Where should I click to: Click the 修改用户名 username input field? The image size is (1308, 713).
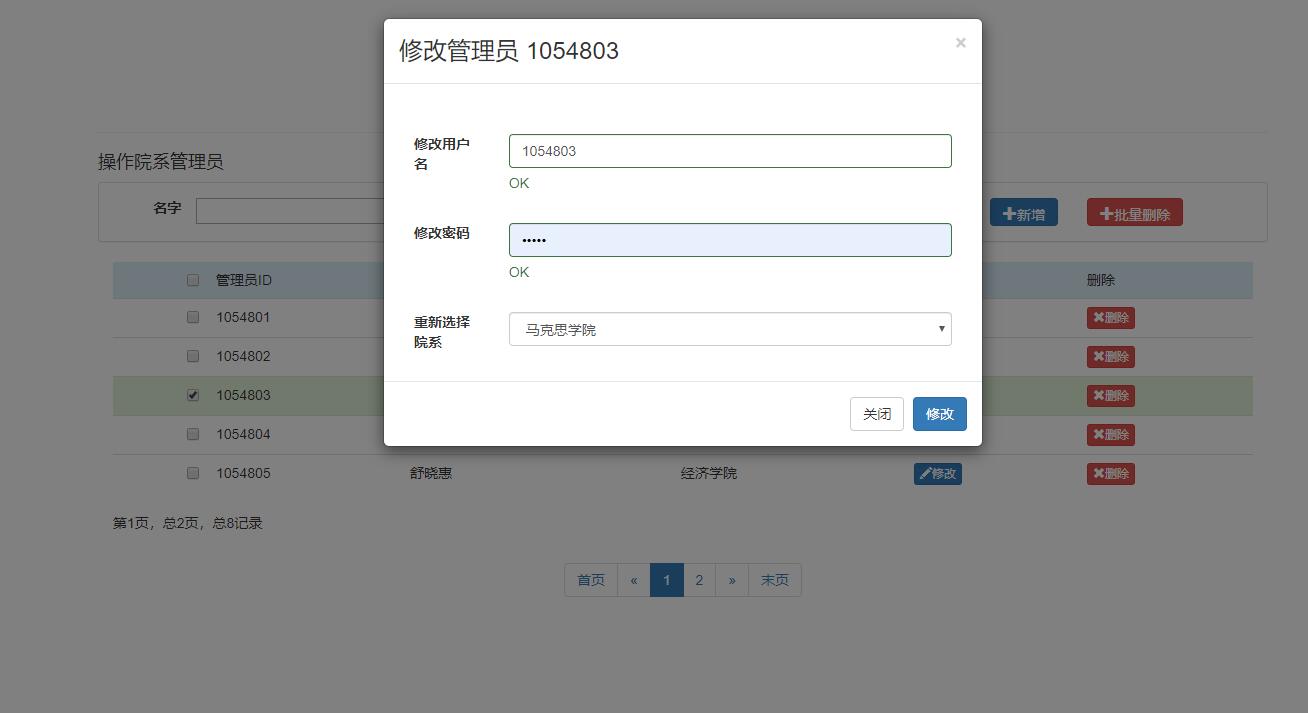click(x=729, y=150)
